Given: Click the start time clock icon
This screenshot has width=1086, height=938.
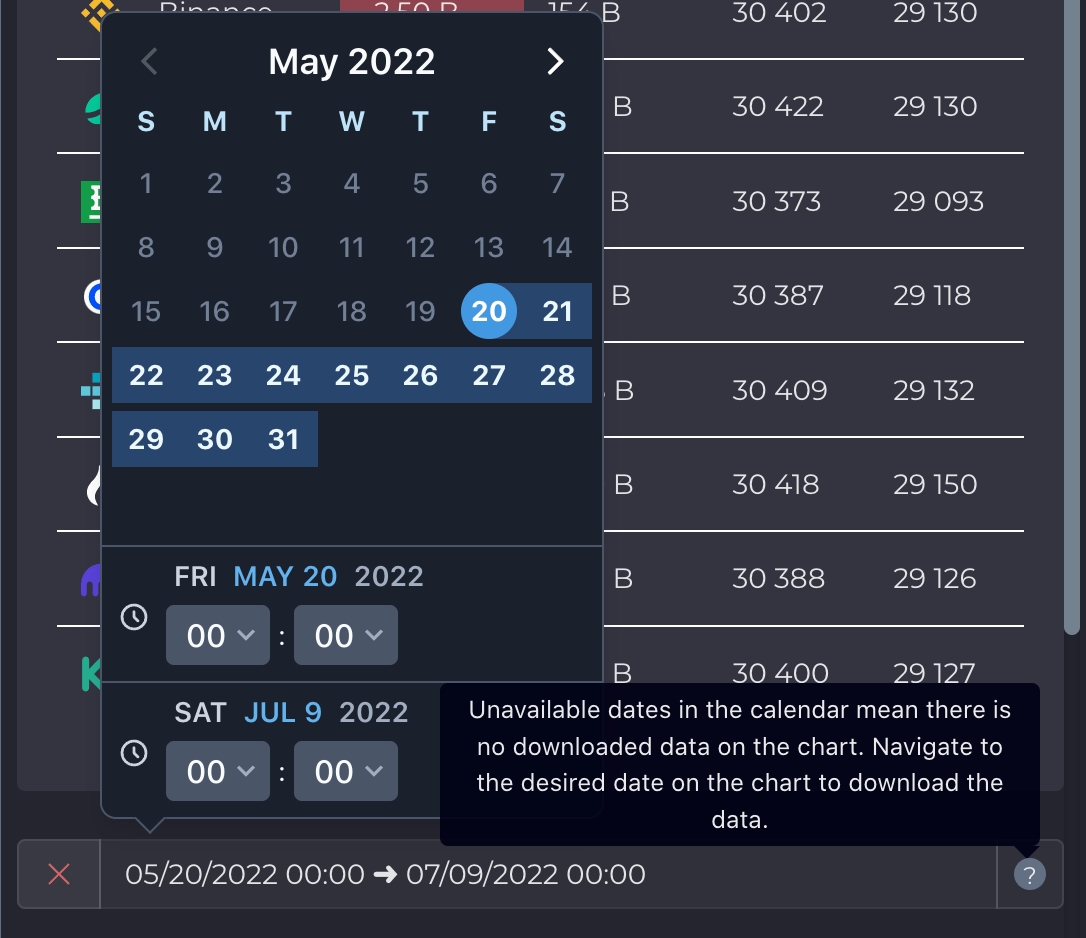Looking at the screenshot, I should [x=134, y=617].
